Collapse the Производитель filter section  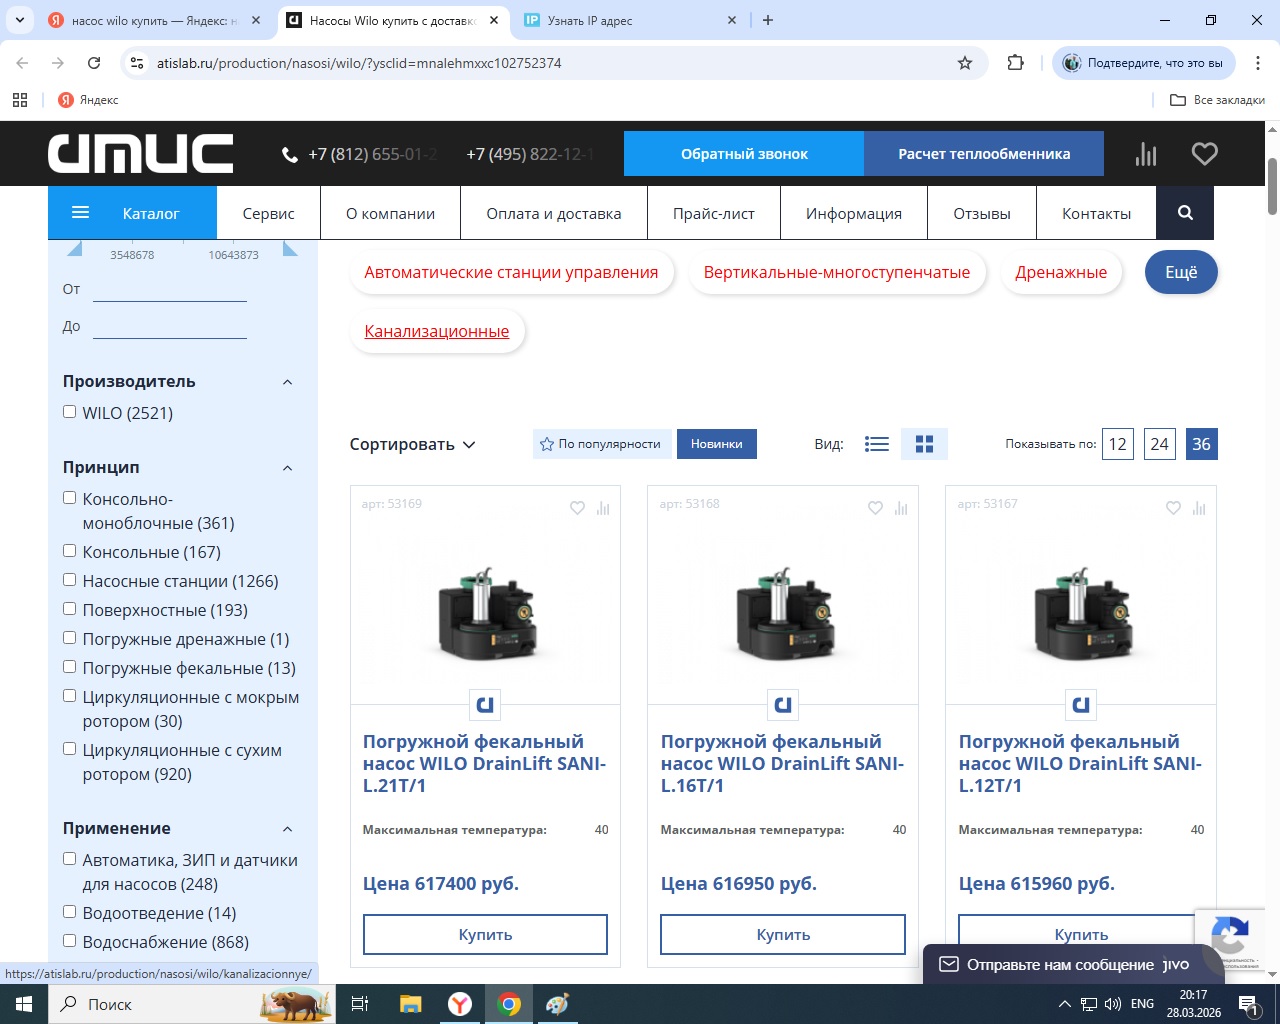tap(287, 382)
